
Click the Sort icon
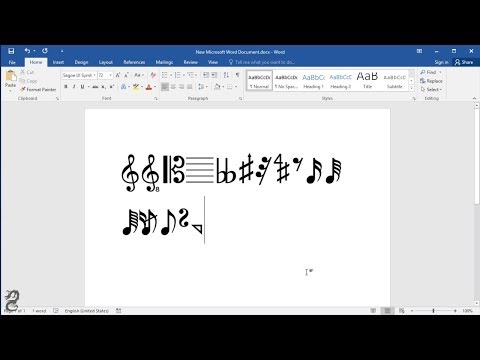pos(226,75)
